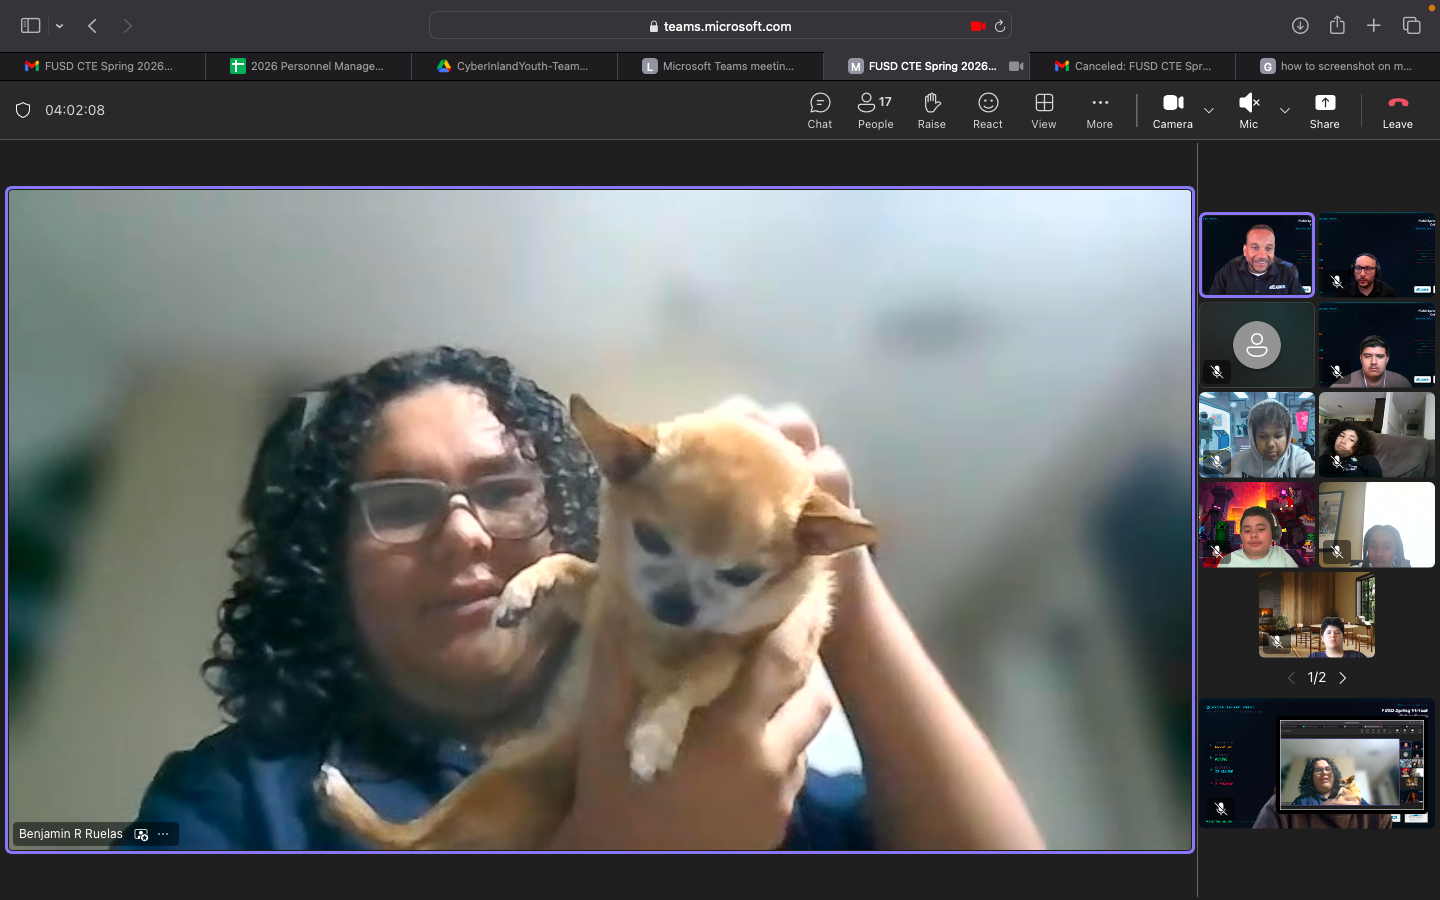Viewport: 1440px width, 900px height.
Task: Mute your Mic
Action: [x=1248, y=110]
